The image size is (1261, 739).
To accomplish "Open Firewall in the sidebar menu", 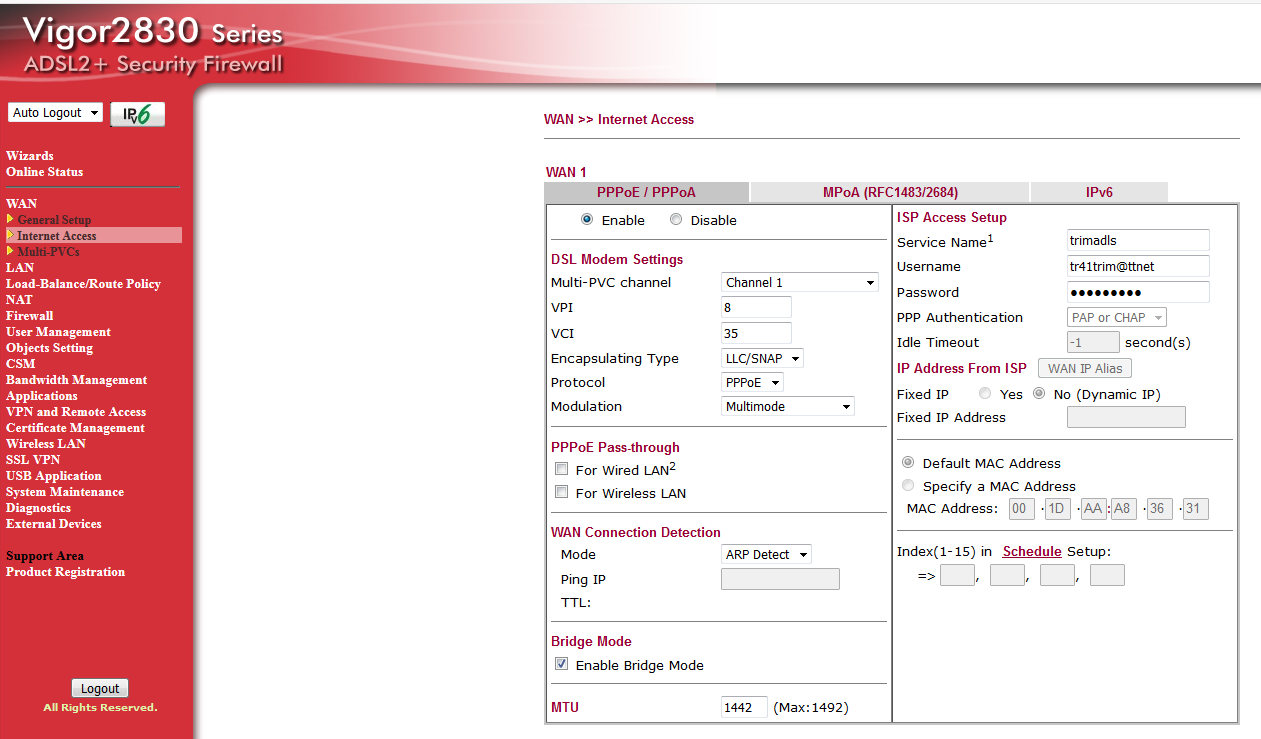I will point(29,316).
